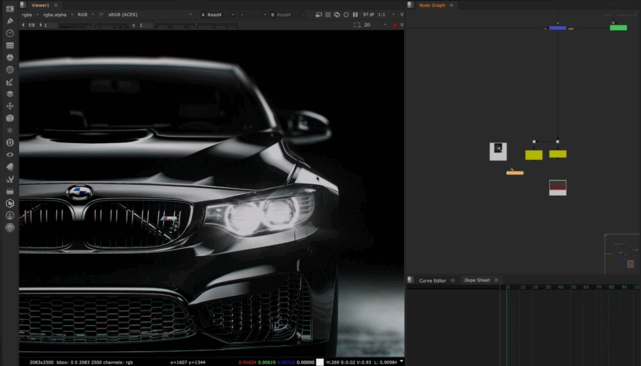This screenshot has width=641, height=366.
Task: Click the gain value input field
Action: pos(51,25)
